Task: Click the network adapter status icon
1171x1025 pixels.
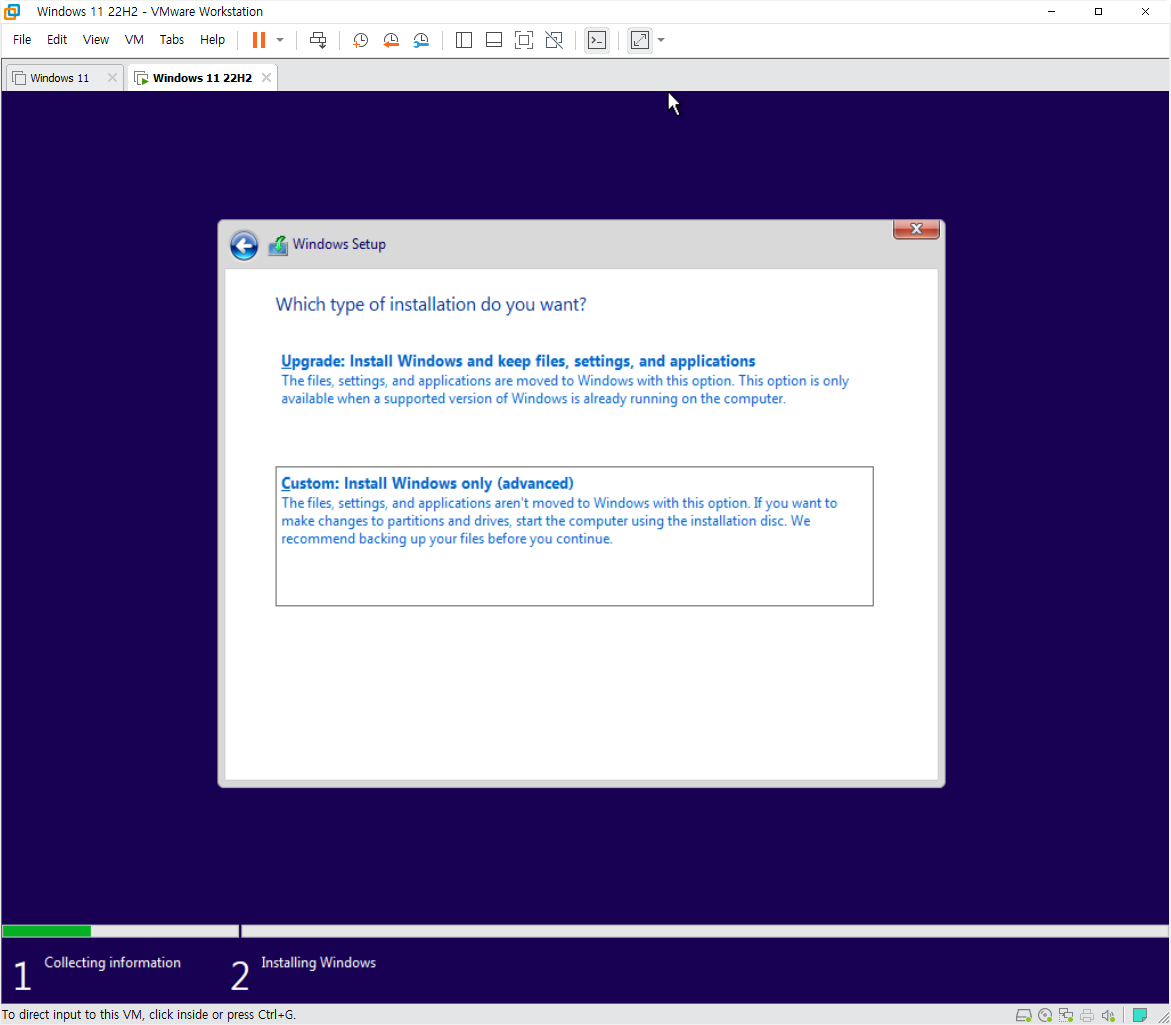Action: click(1066, 1015)
